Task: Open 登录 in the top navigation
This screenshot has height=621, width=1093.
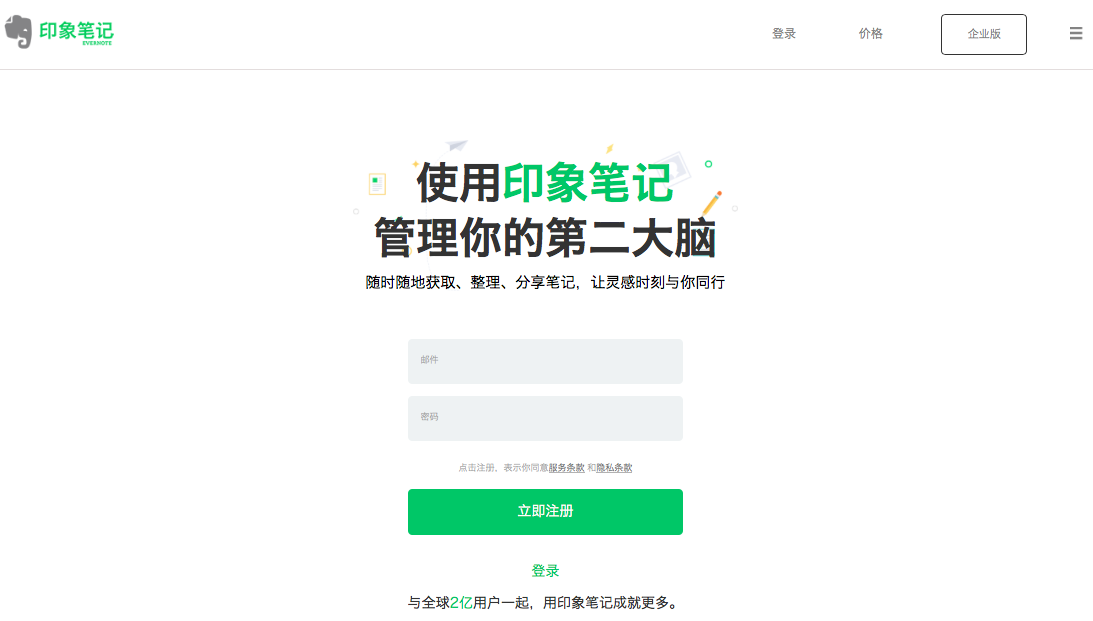Action: coord(784,33)
